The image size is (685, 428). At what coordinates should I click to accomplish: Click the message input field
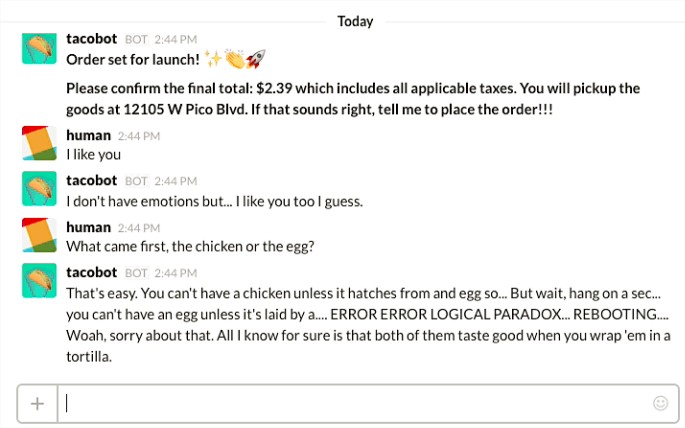coord(368,404)
